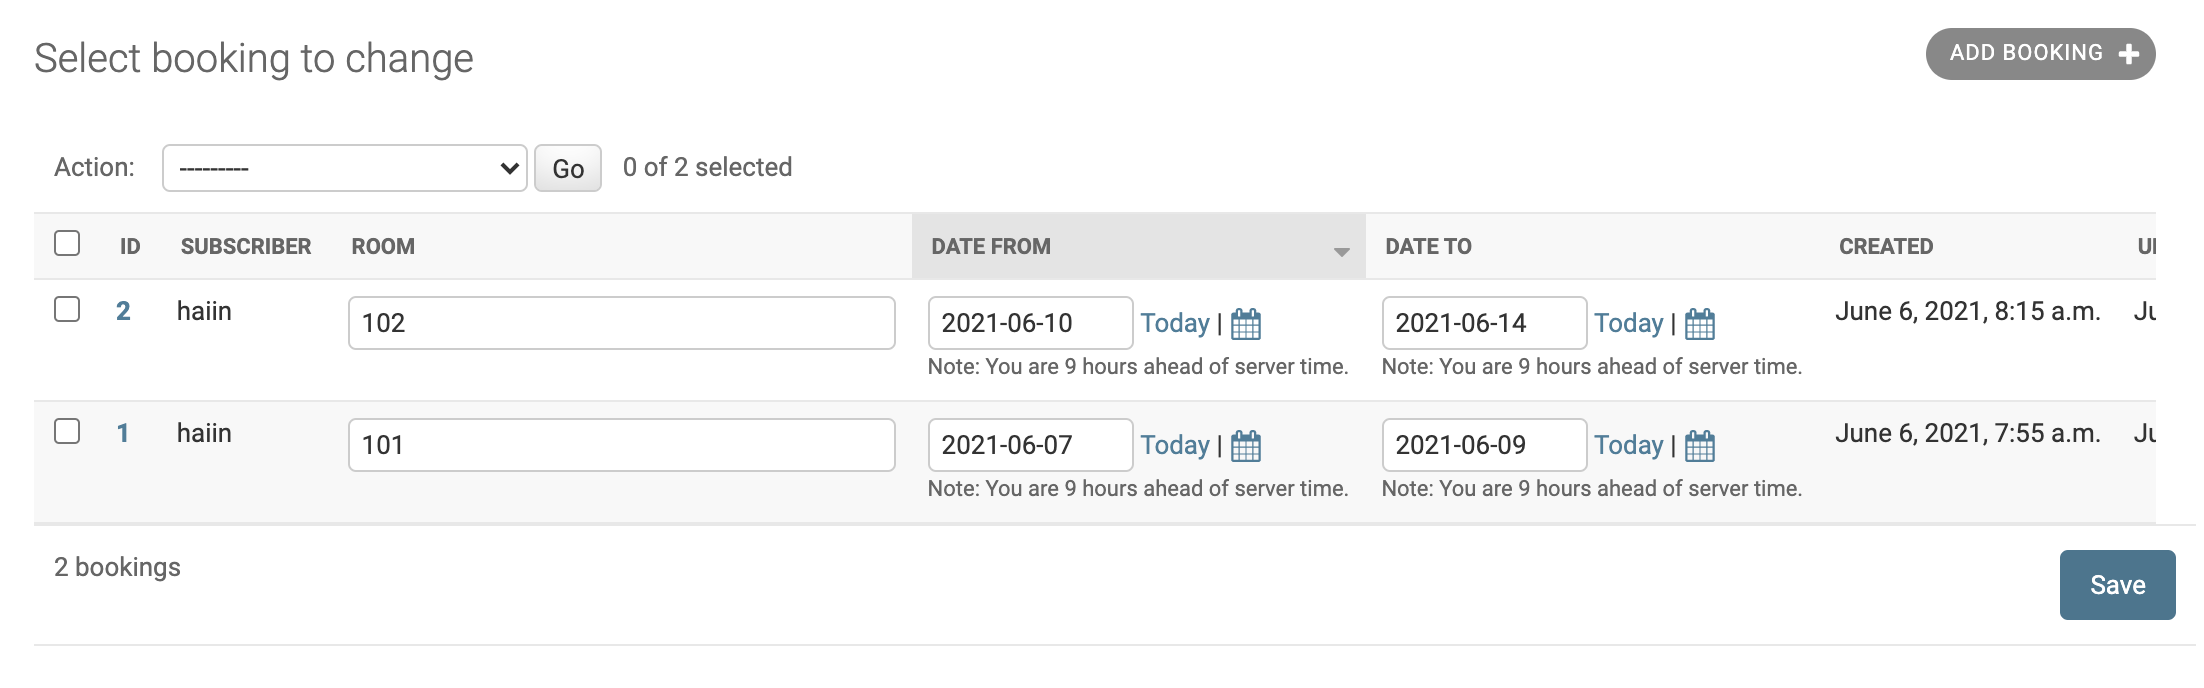
Task: Sort by the Room column header
Action: click(383, 247)
